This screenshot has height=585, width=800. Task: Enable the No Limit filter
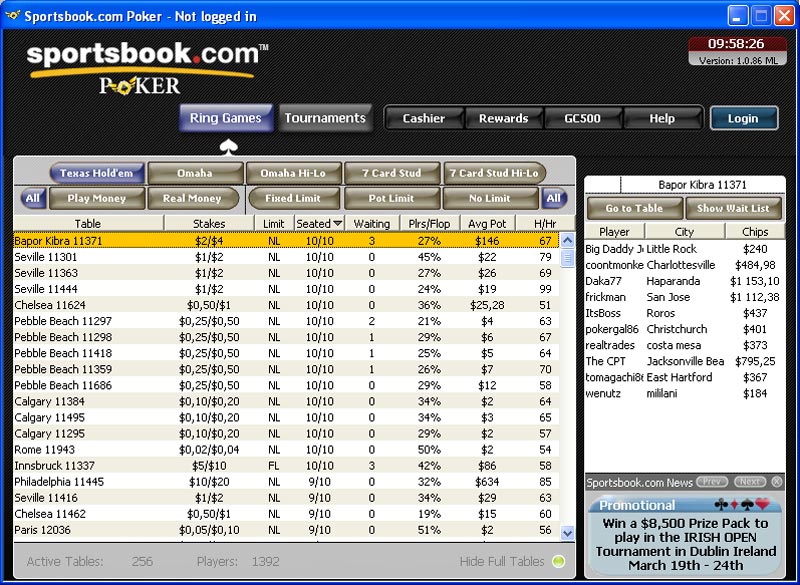click(490, 198)
